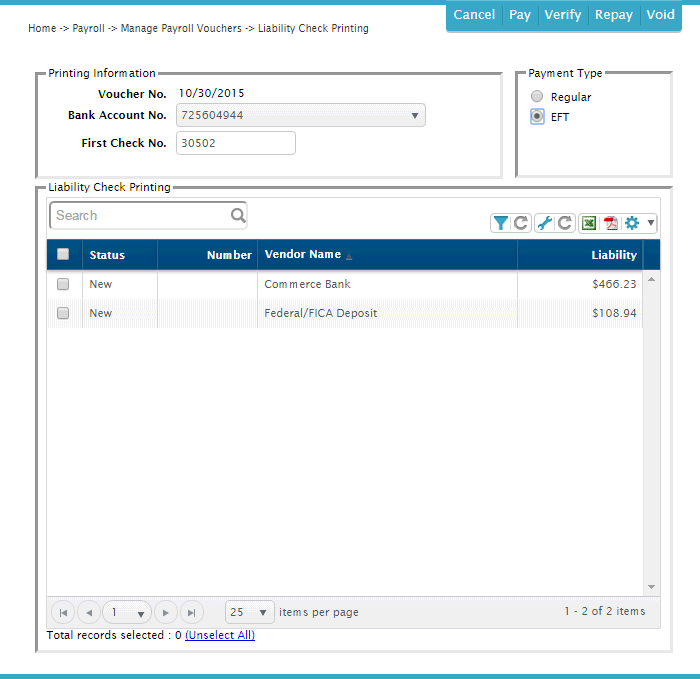Click the New status in Commerce Bank row
The width and height of the screenshot is (700, 679).
[x=100, y=284]
